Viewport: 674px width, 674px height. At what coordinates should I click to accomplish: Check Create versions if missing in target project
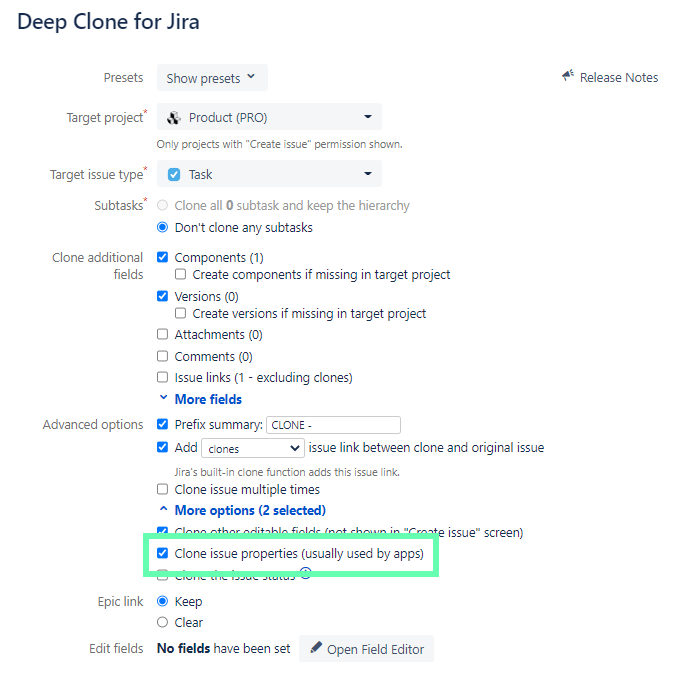click(x=181, y=313)
